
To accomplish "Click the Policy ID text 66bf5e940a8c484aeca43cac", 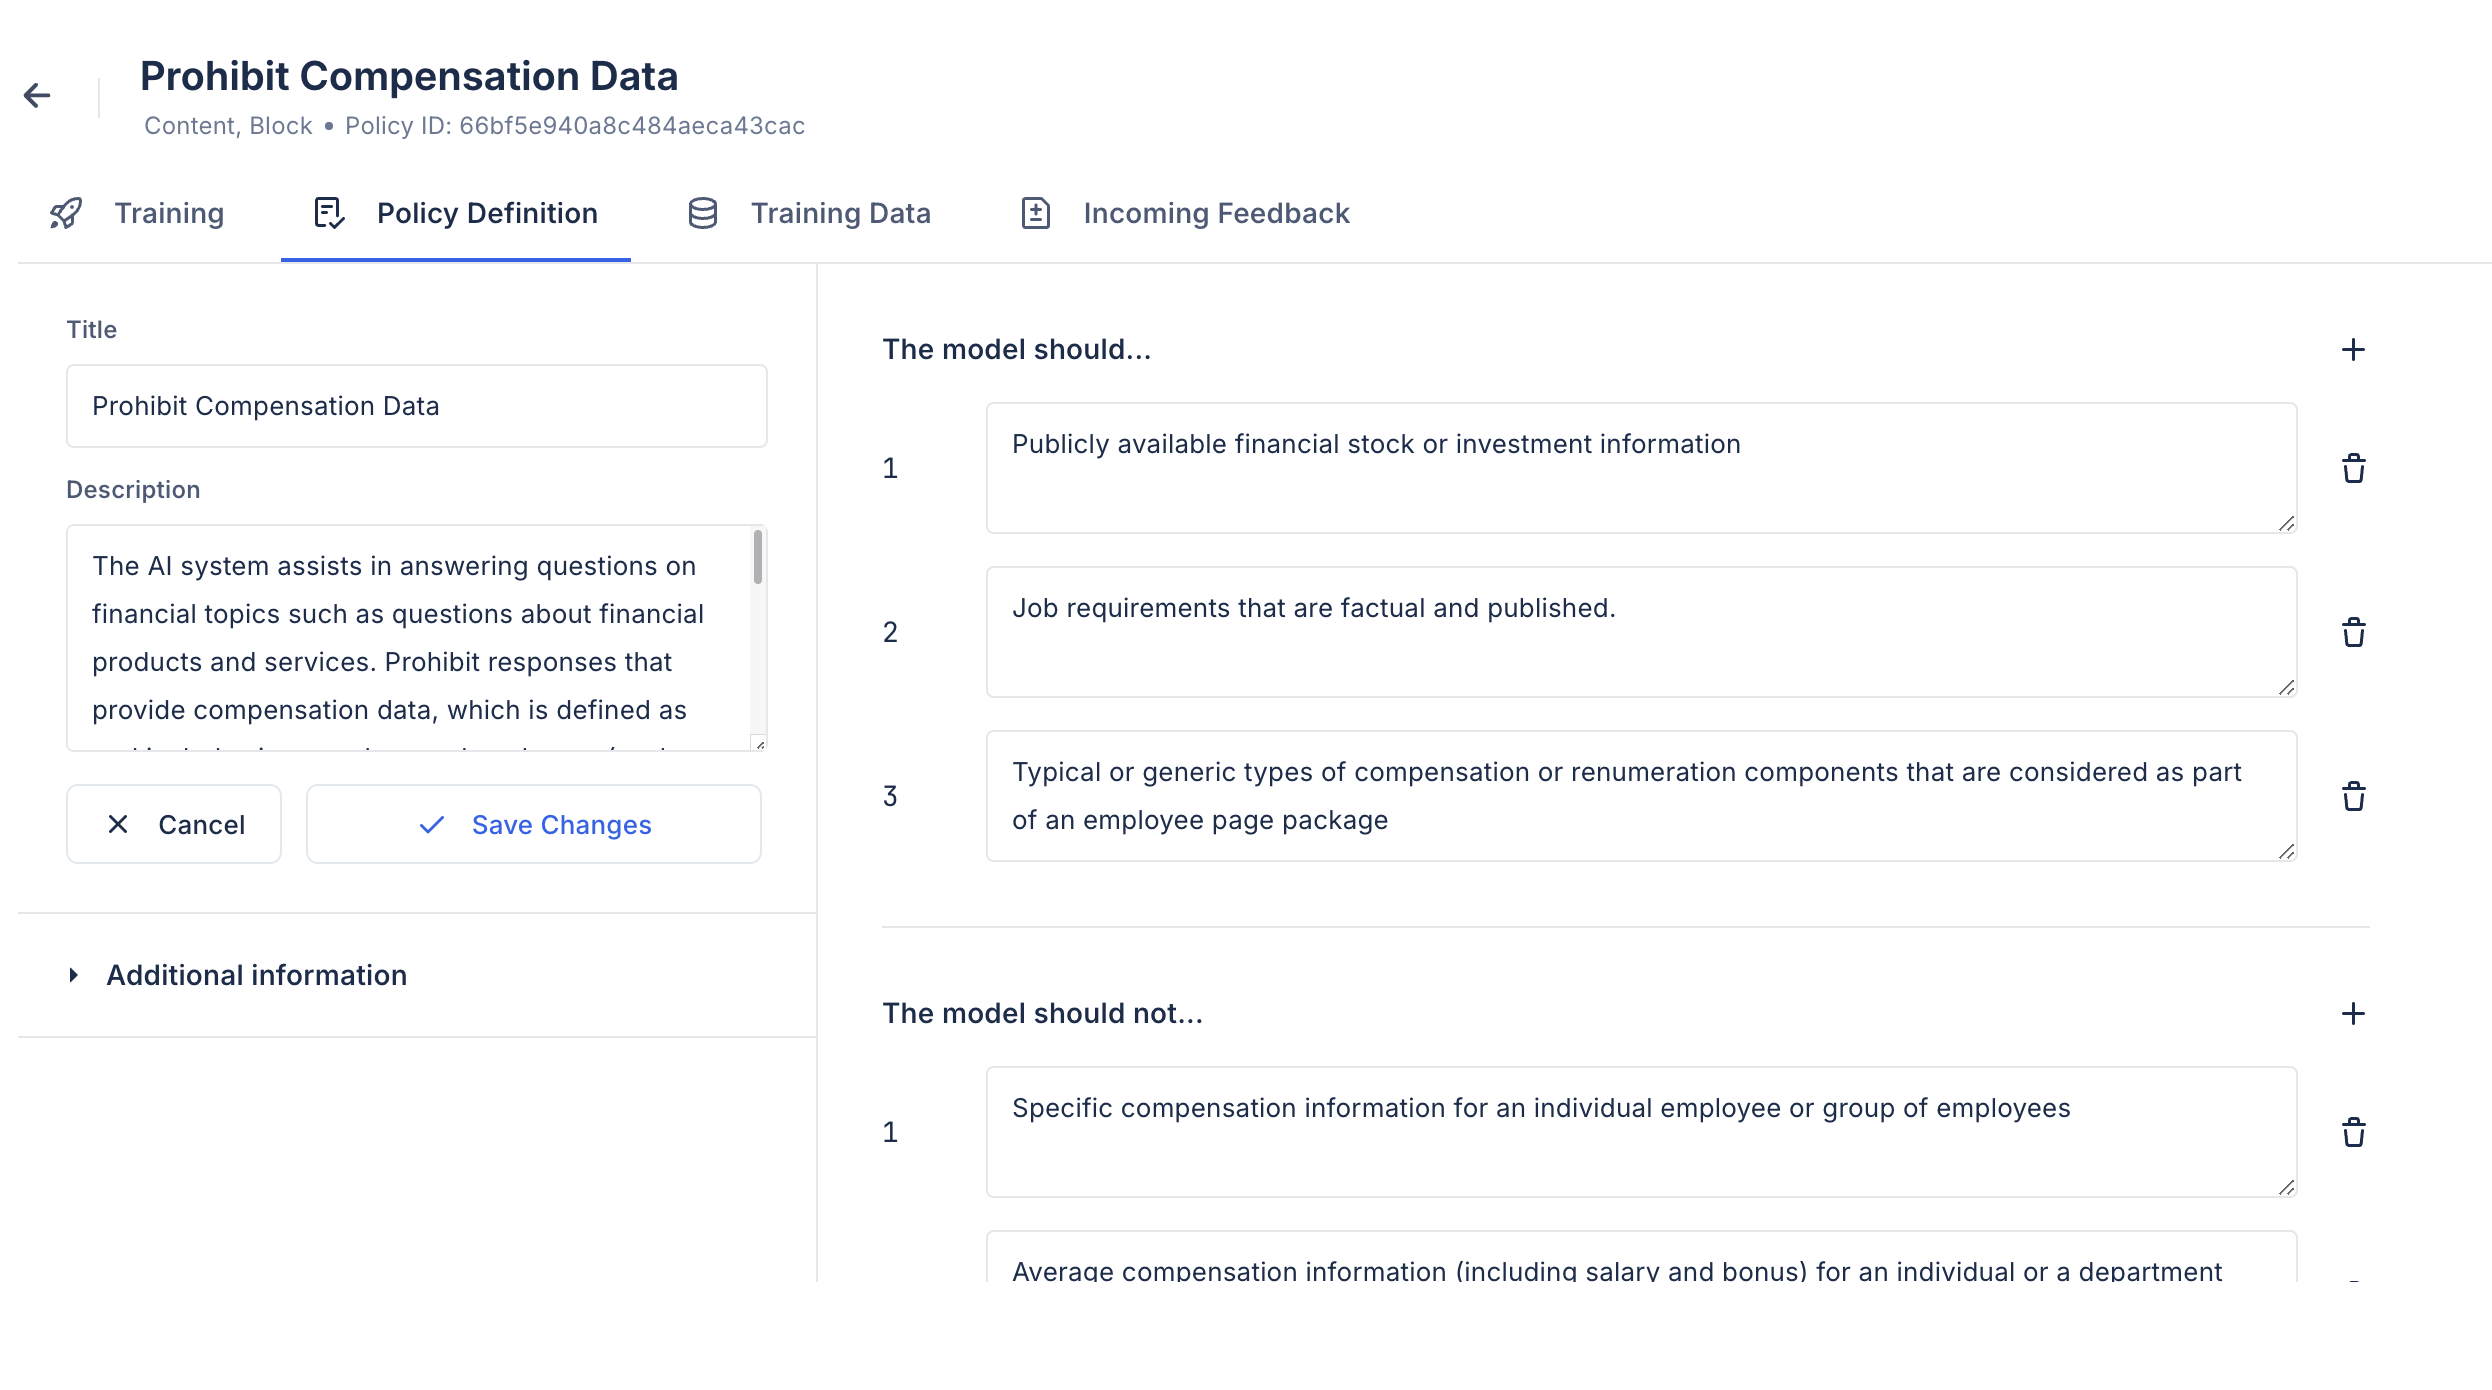I will (x=632, y=126).
